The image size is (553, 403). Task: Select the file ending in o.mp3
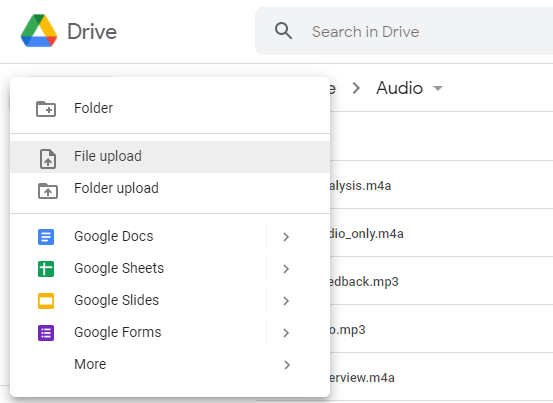click(347, 330)
